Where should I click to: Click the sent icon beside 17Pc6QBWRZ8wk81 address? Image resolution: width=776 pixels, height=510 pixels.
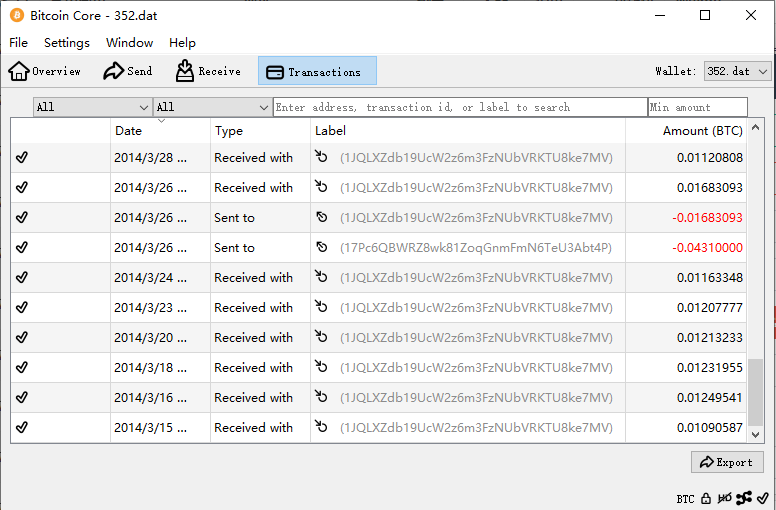[321, 247]
